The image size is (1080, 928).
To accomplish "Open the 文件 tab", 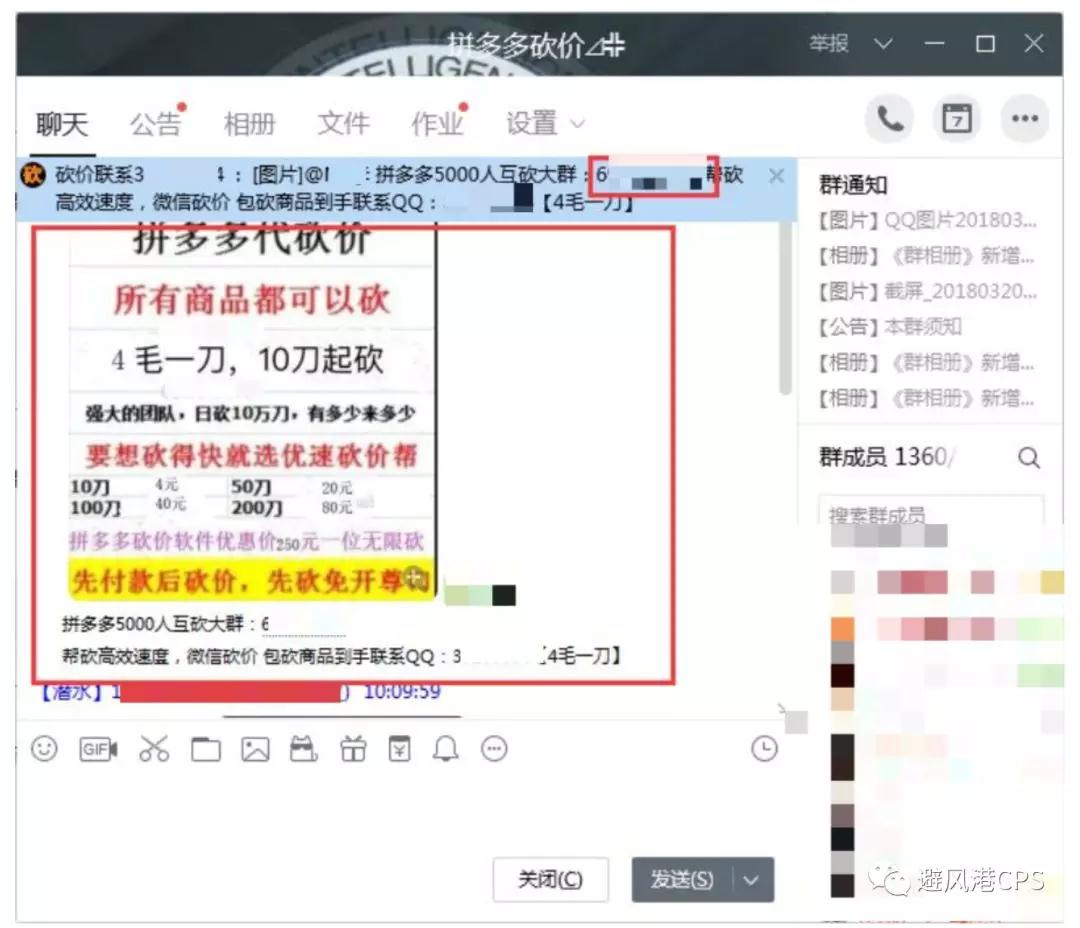I will pyautogui.click(x=343, y=124).
